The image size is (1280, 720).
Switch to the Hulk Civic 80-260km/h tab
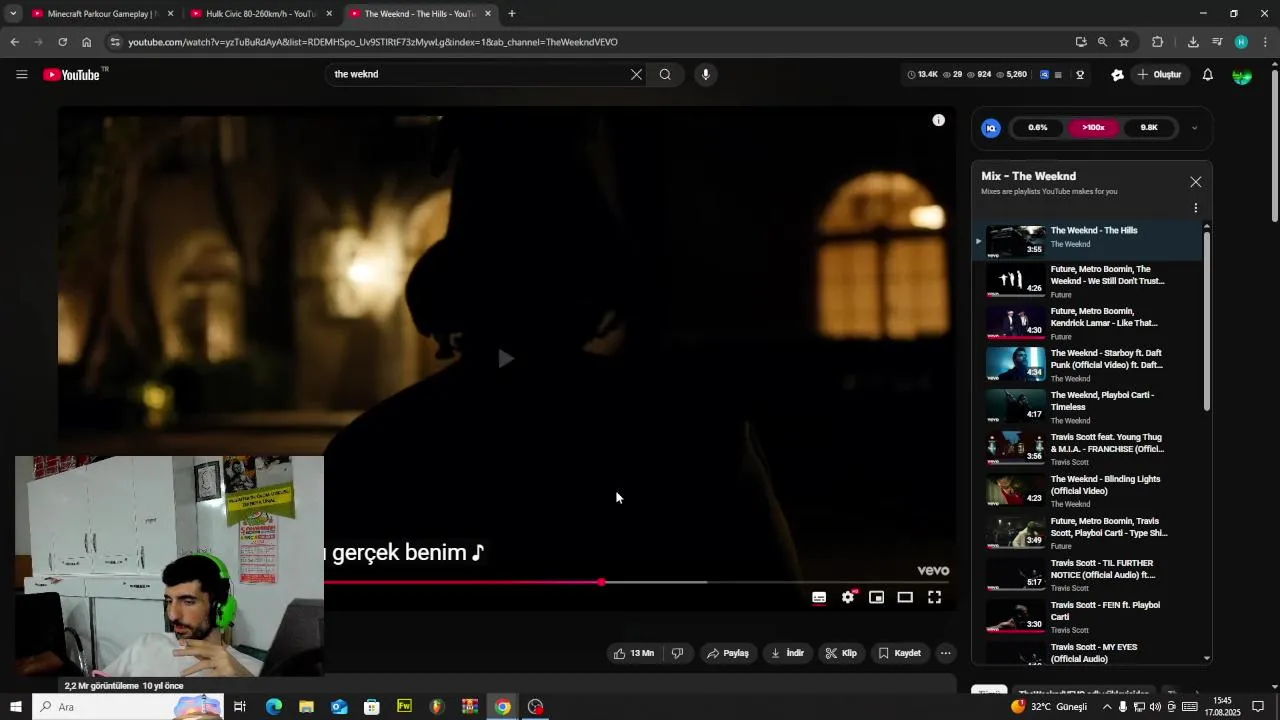(261, 14)
